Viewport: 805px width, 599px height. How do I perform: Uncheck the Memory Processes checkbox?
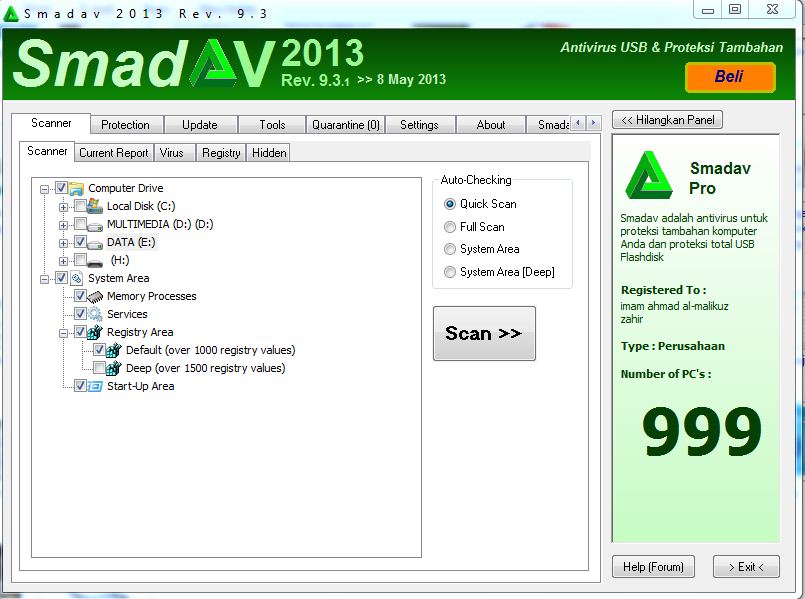80,296
